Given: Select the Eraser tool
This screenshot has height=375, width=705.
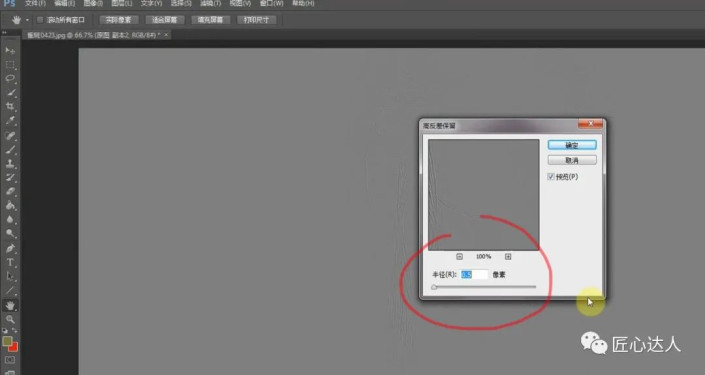Looking at the screenshot, I should 10,191.
